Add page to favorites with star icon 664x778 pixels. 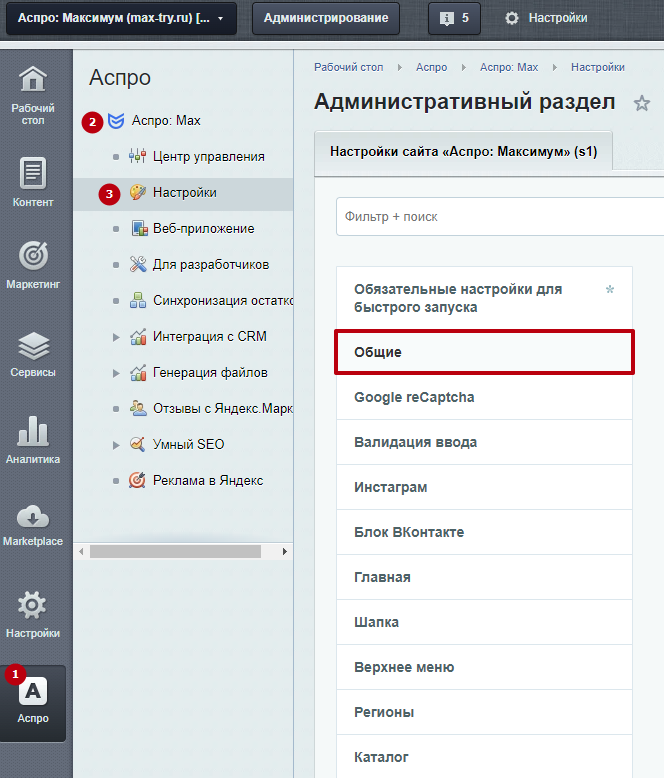tap(642, 103)
